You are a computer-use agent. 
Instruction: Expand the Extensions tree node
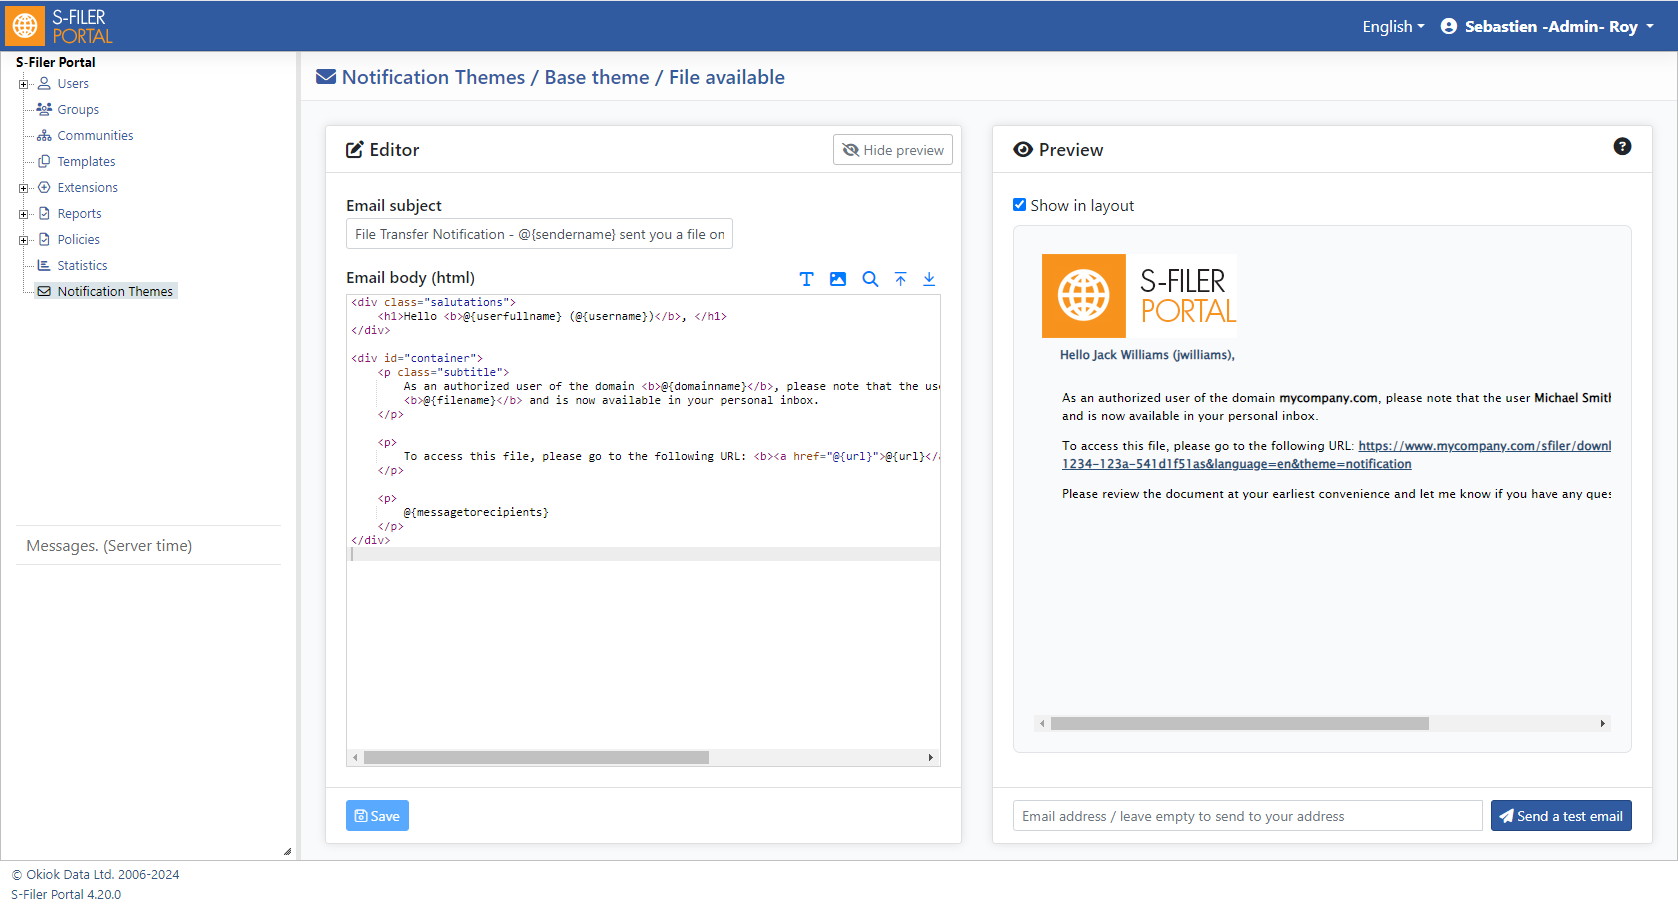tap(23, 188)
